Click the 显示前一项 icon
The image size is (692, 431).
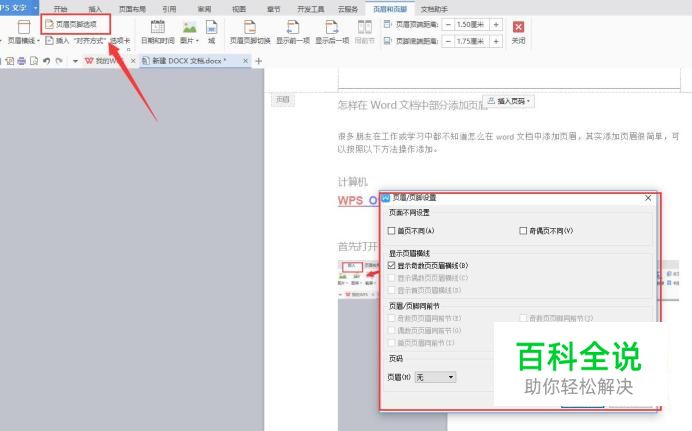coord(293,27)
